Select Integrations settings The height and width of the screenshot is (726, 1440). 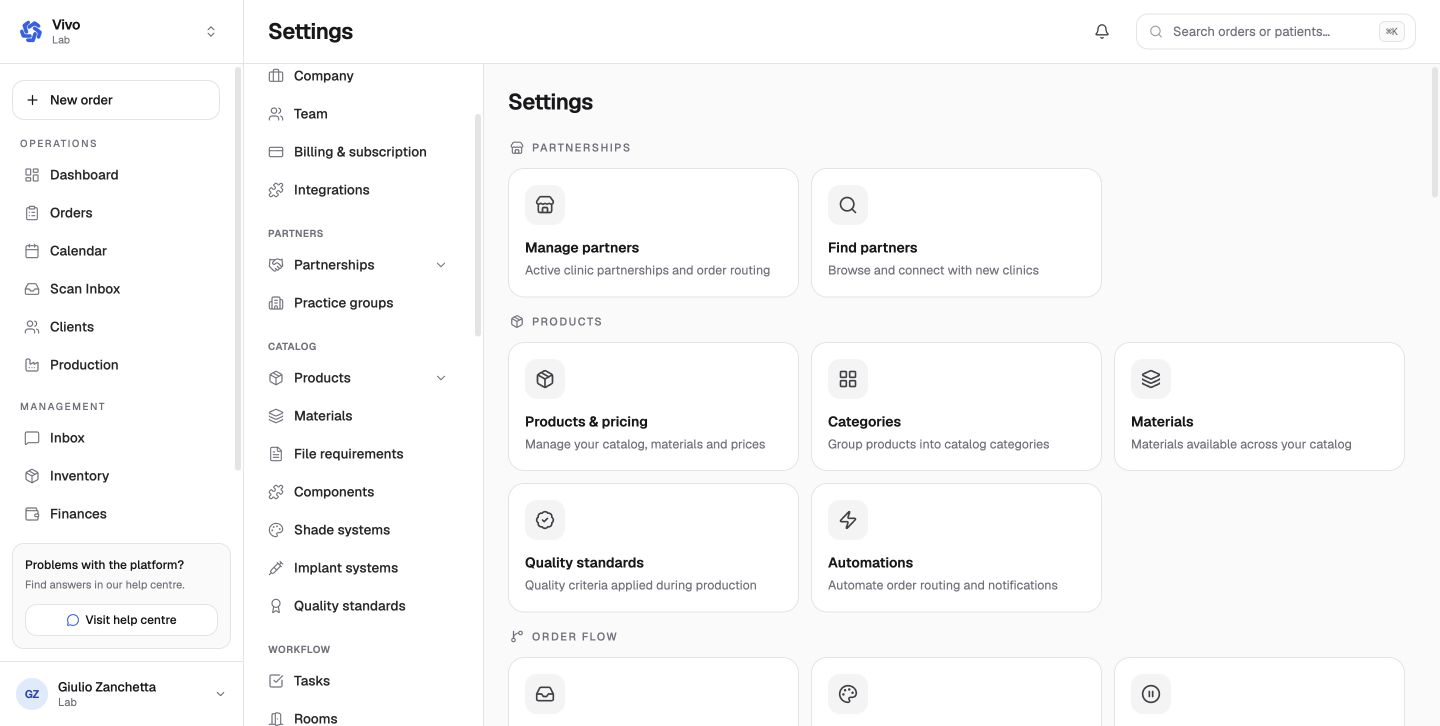(x=358, y=190)
